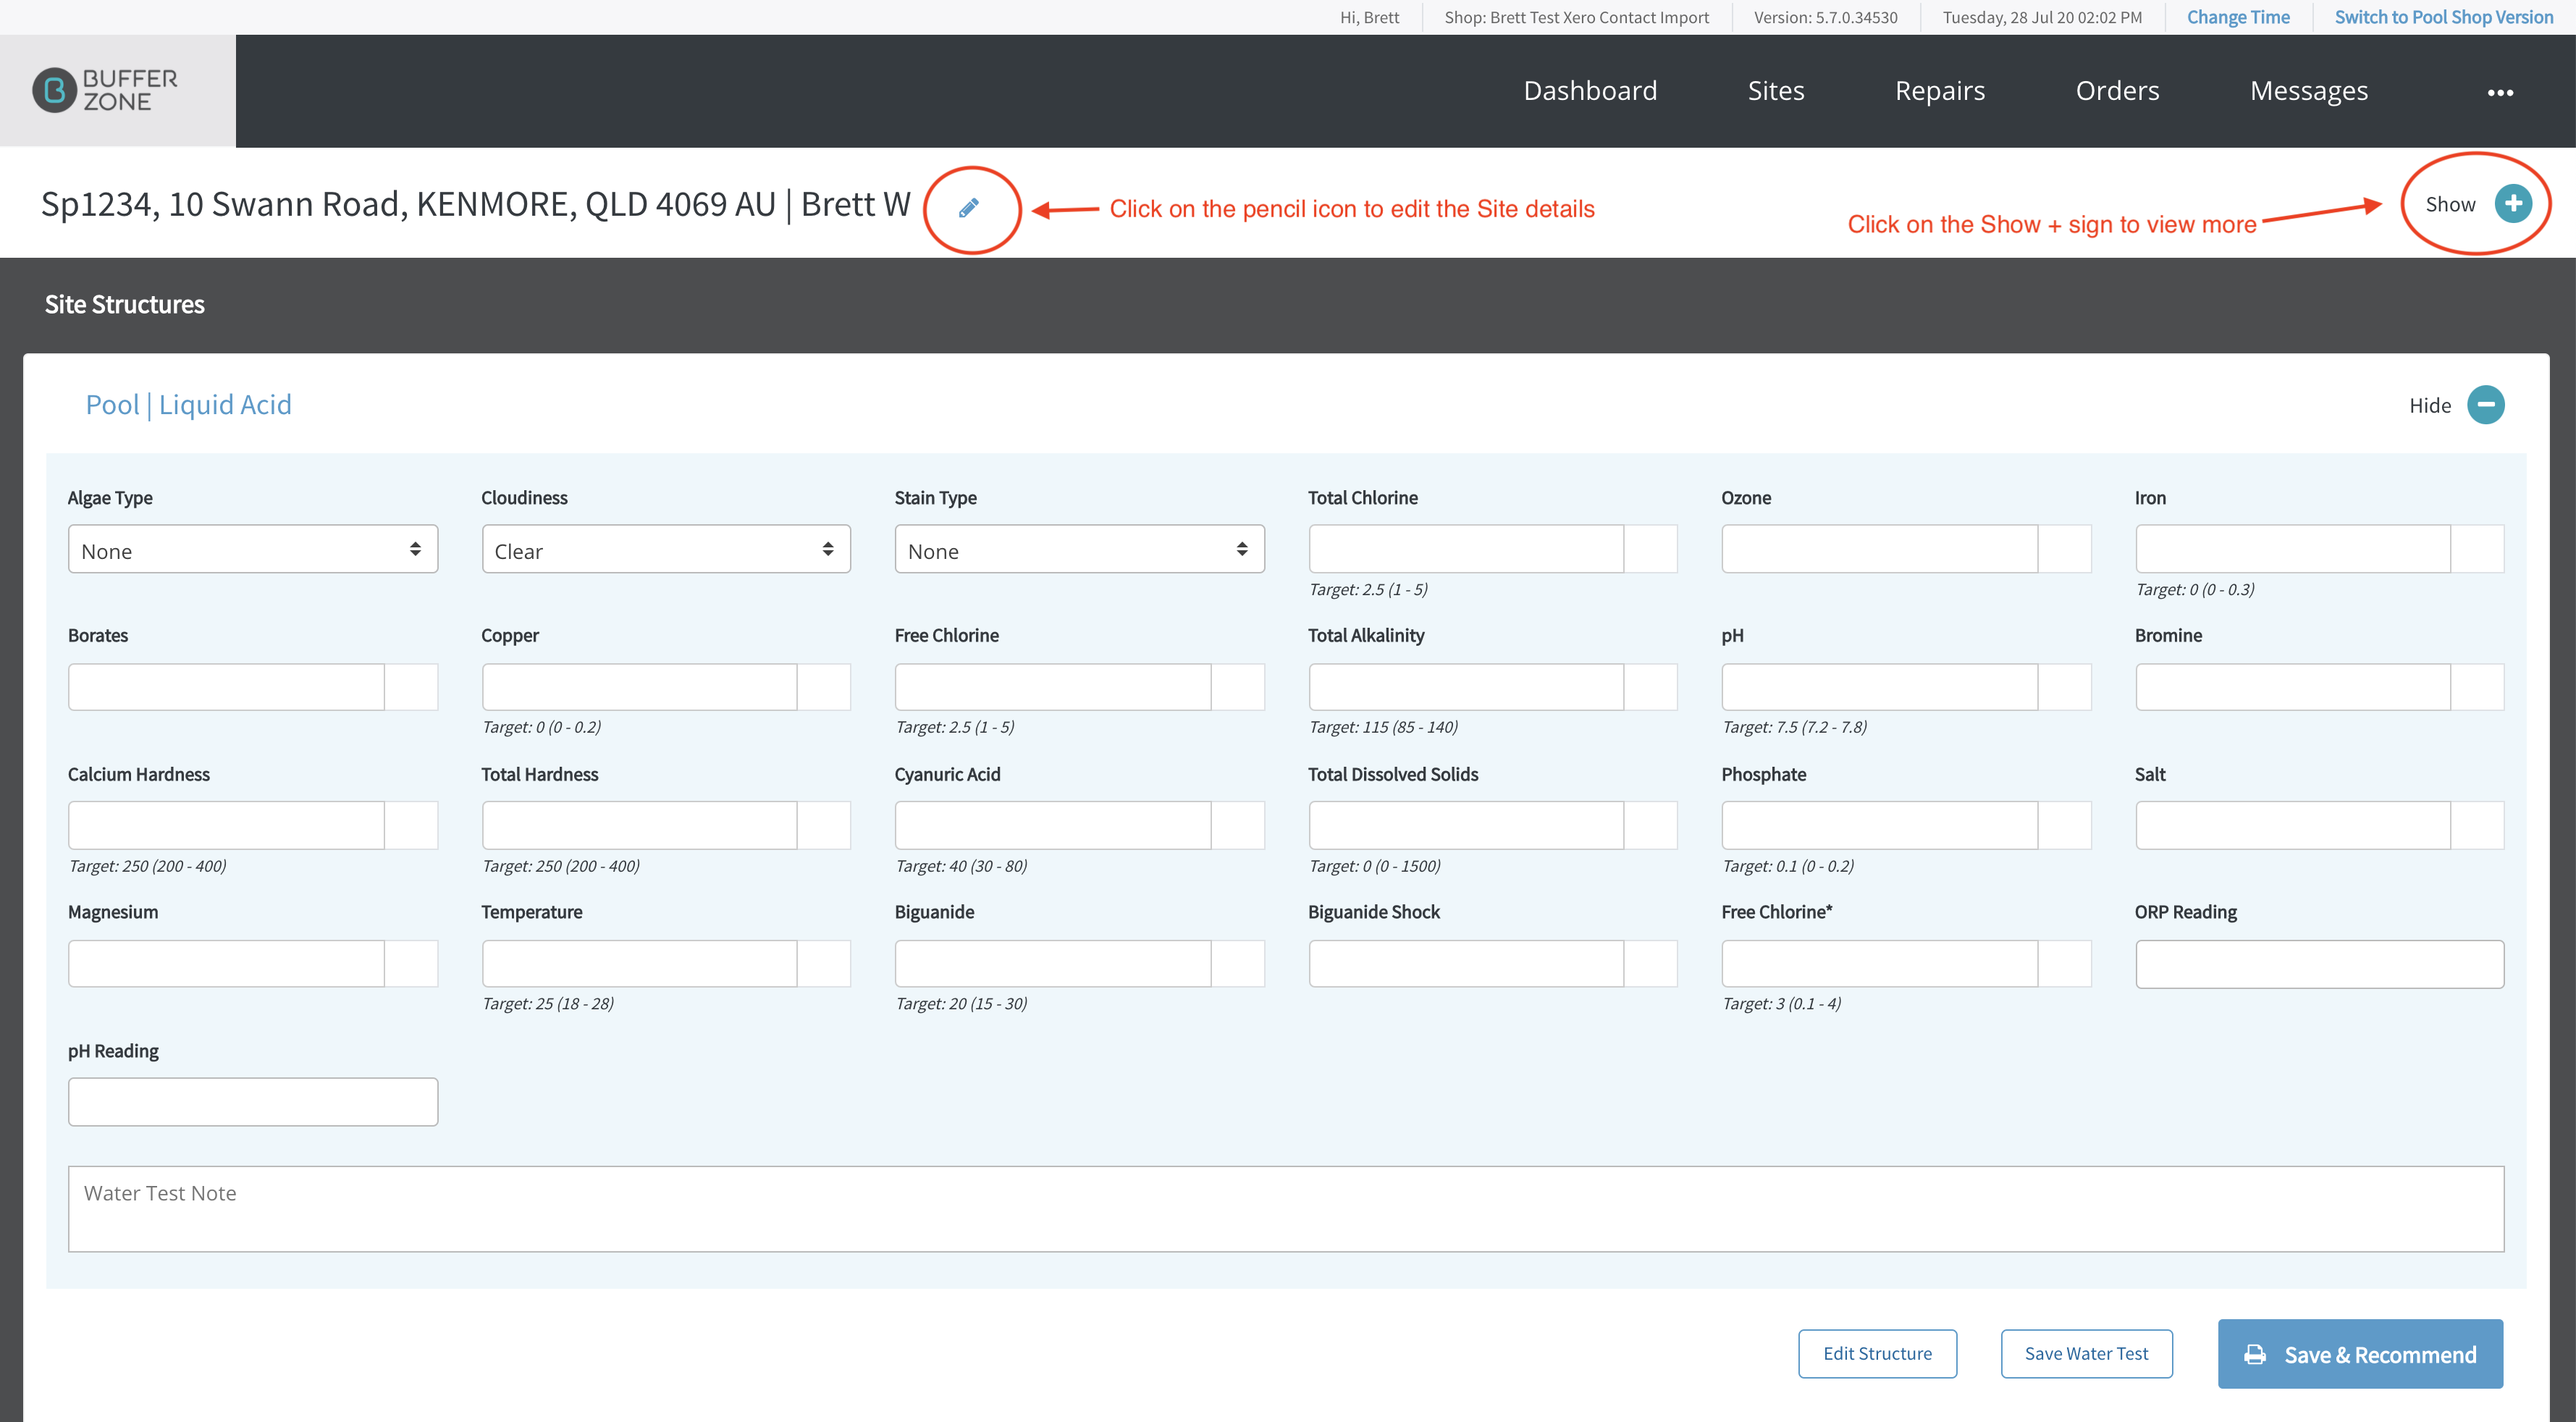
Task: Click the Edit Structure button
Action: pyautogui.click(x=1877, y=1353)
